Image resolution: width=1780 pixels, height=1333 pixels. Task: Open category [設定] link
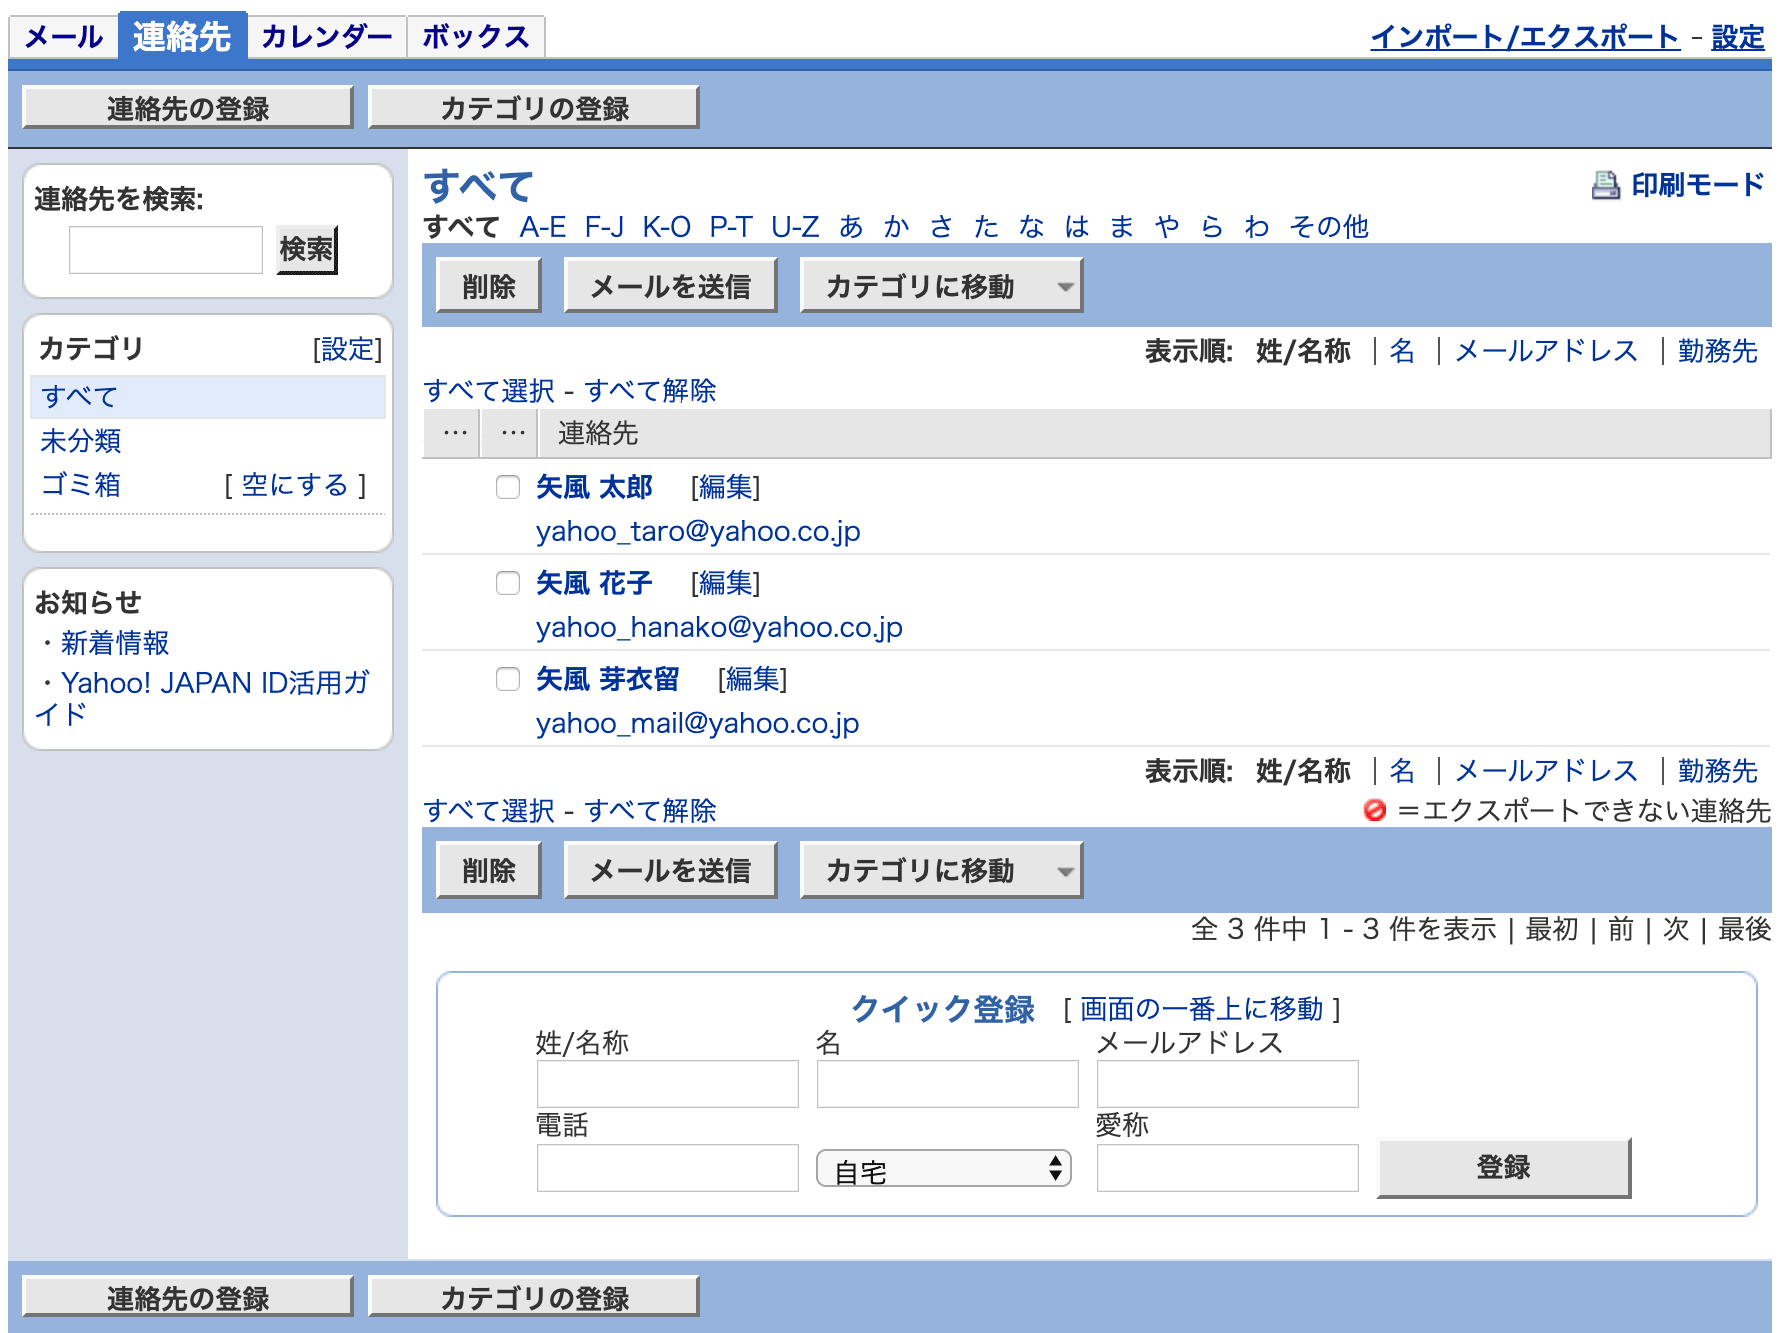[x=347, y=349]
